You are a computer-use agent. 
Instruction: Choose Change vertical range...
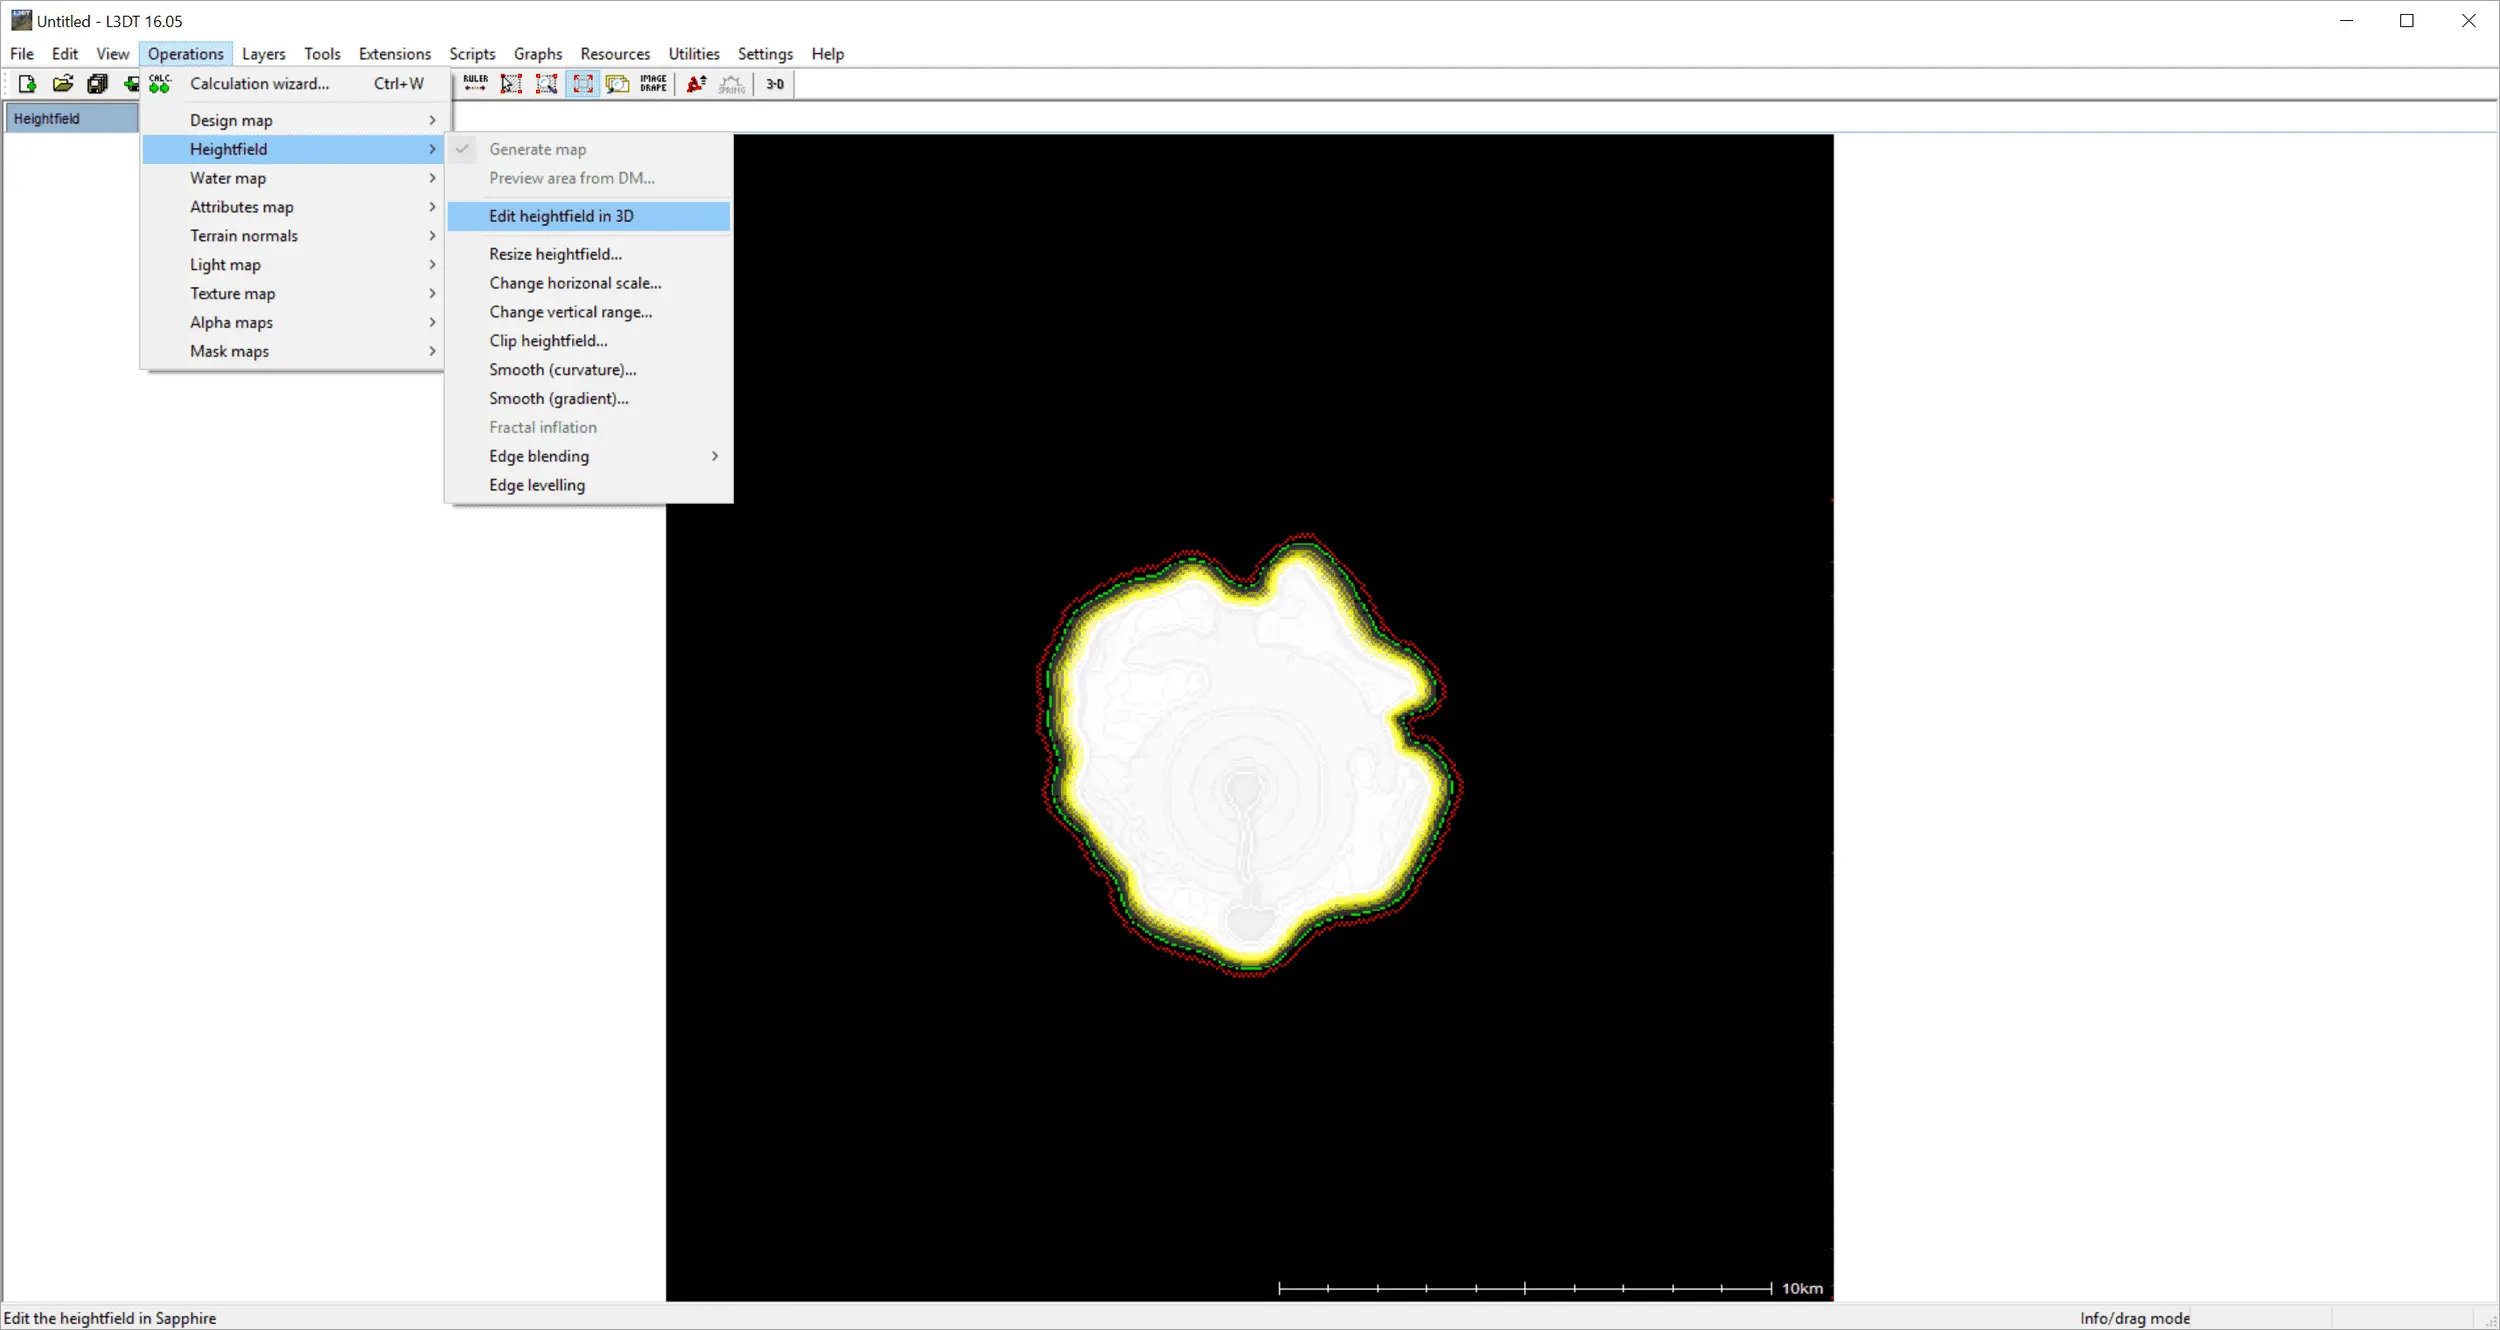click(589, 312)
